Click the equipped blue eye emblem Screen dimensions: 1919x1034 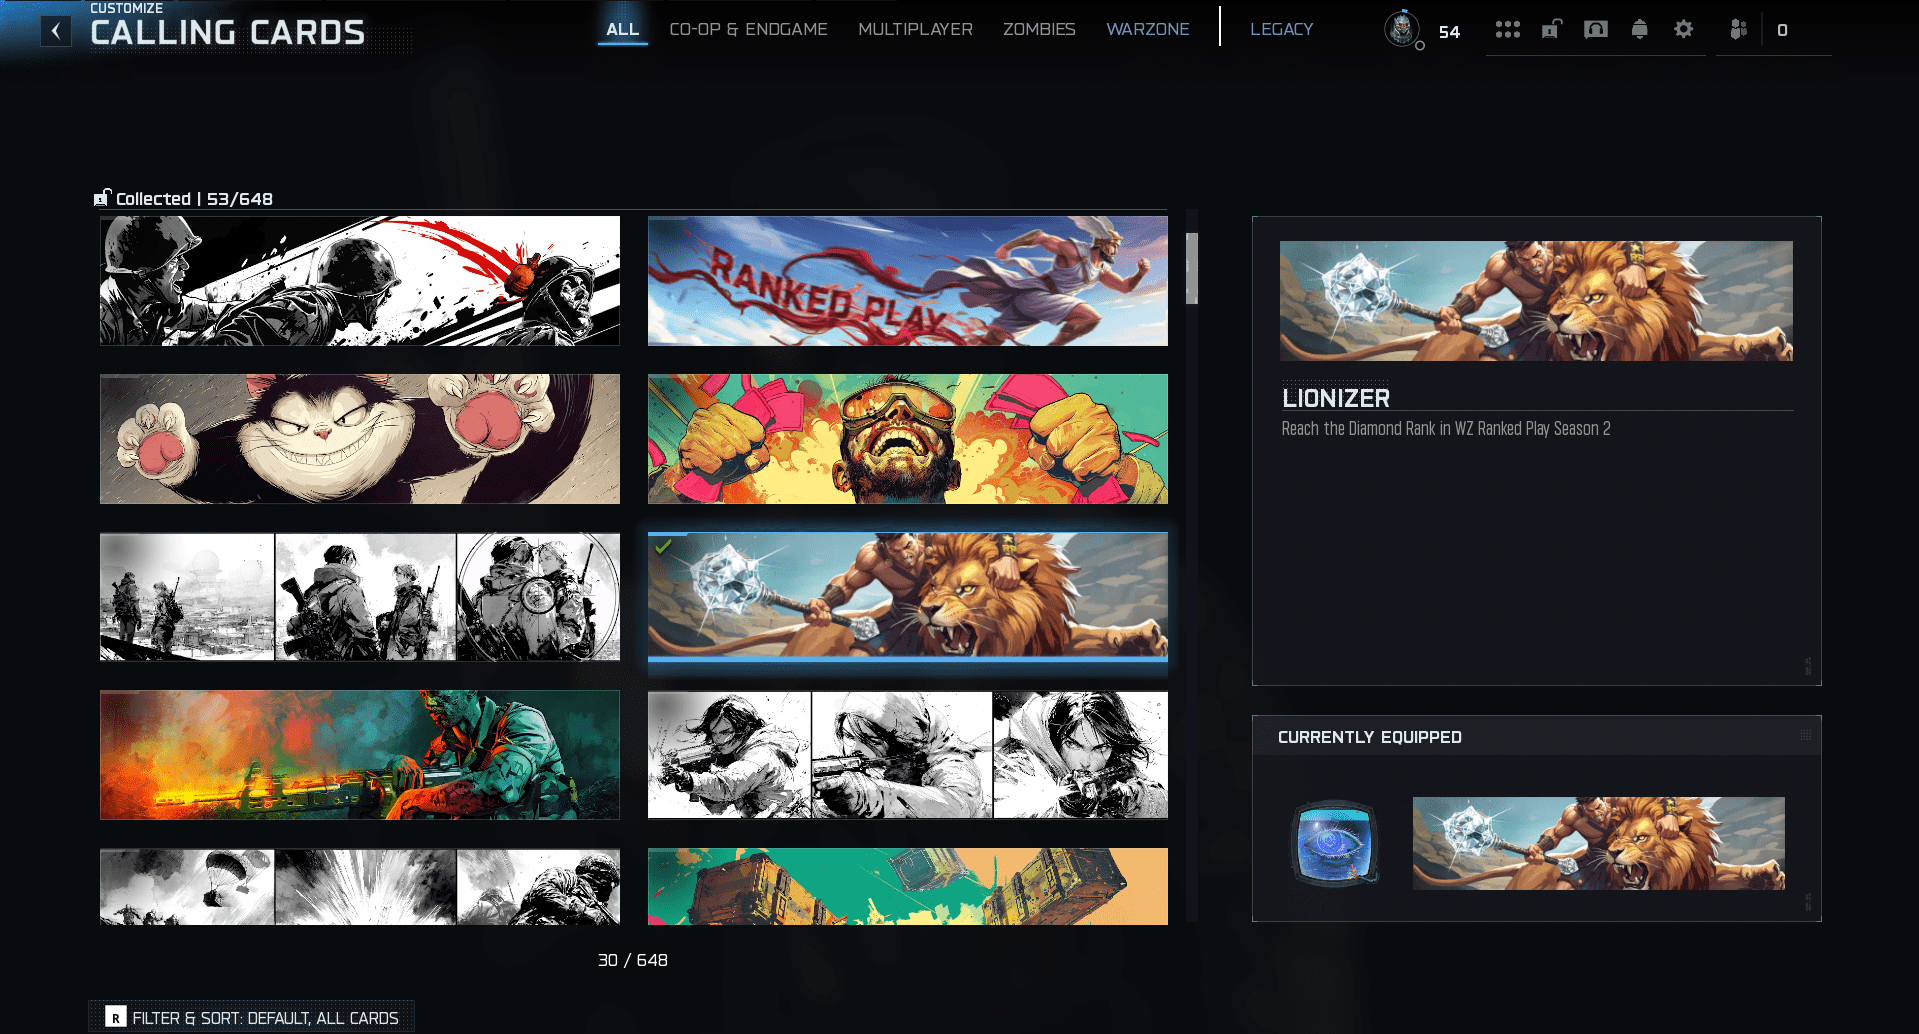coord(1334,843)
